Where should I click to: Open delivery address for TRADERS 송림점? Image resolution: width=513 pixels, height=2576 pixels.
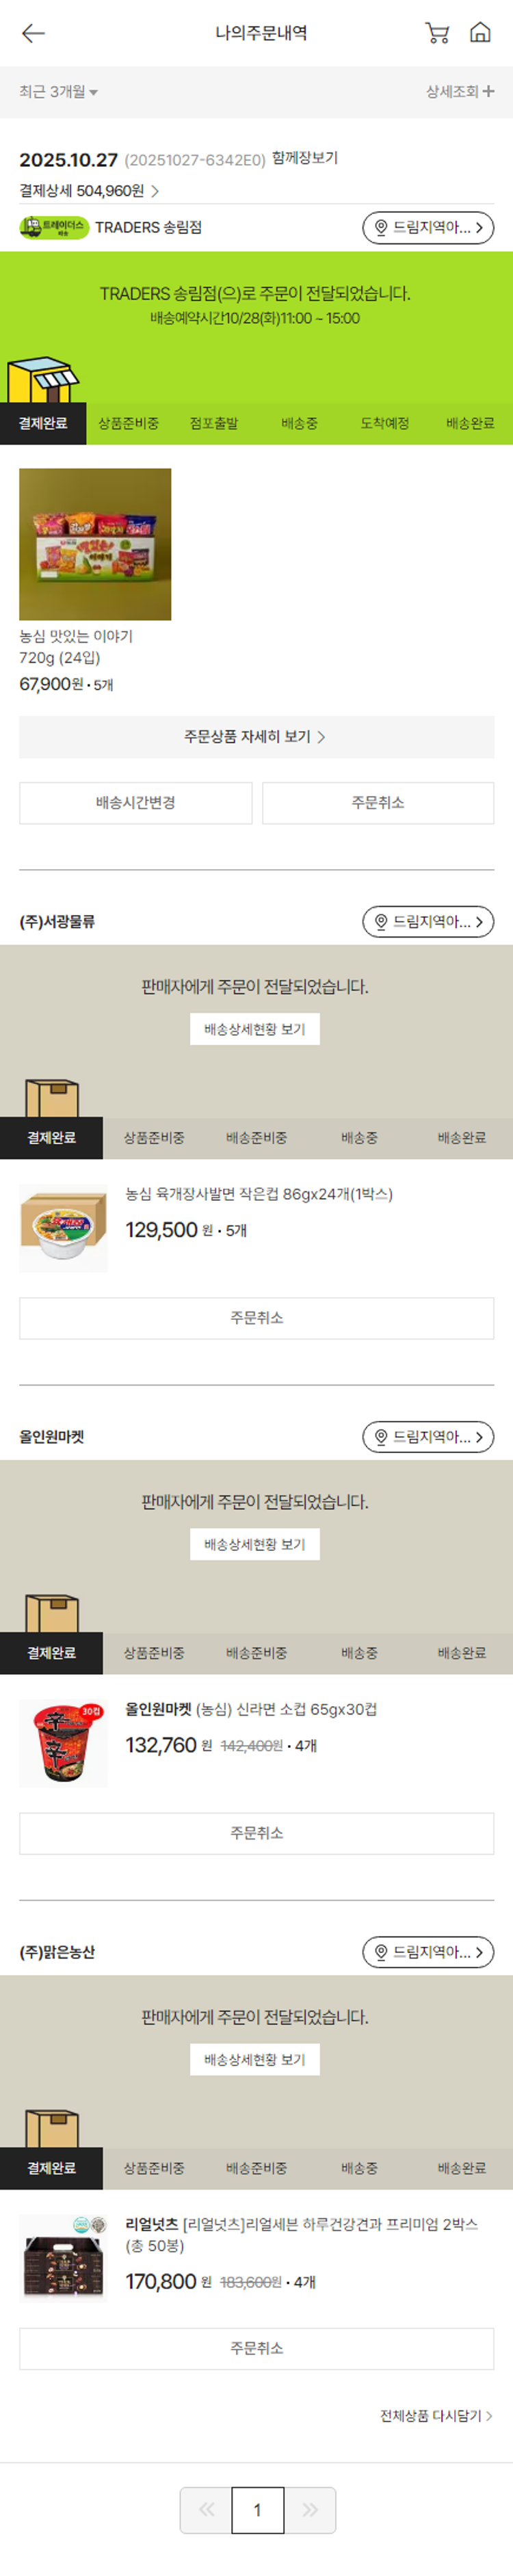pos(428,228)
